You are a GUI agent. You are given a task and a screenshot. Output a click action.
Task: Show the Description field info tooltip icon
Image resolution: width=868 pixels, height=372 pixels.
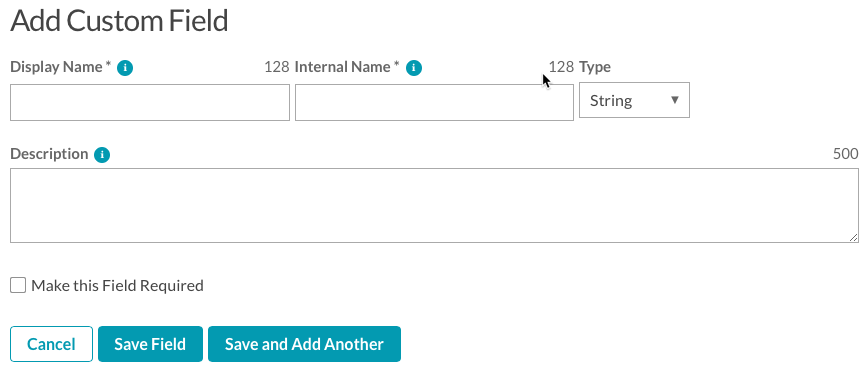(102, 155)
